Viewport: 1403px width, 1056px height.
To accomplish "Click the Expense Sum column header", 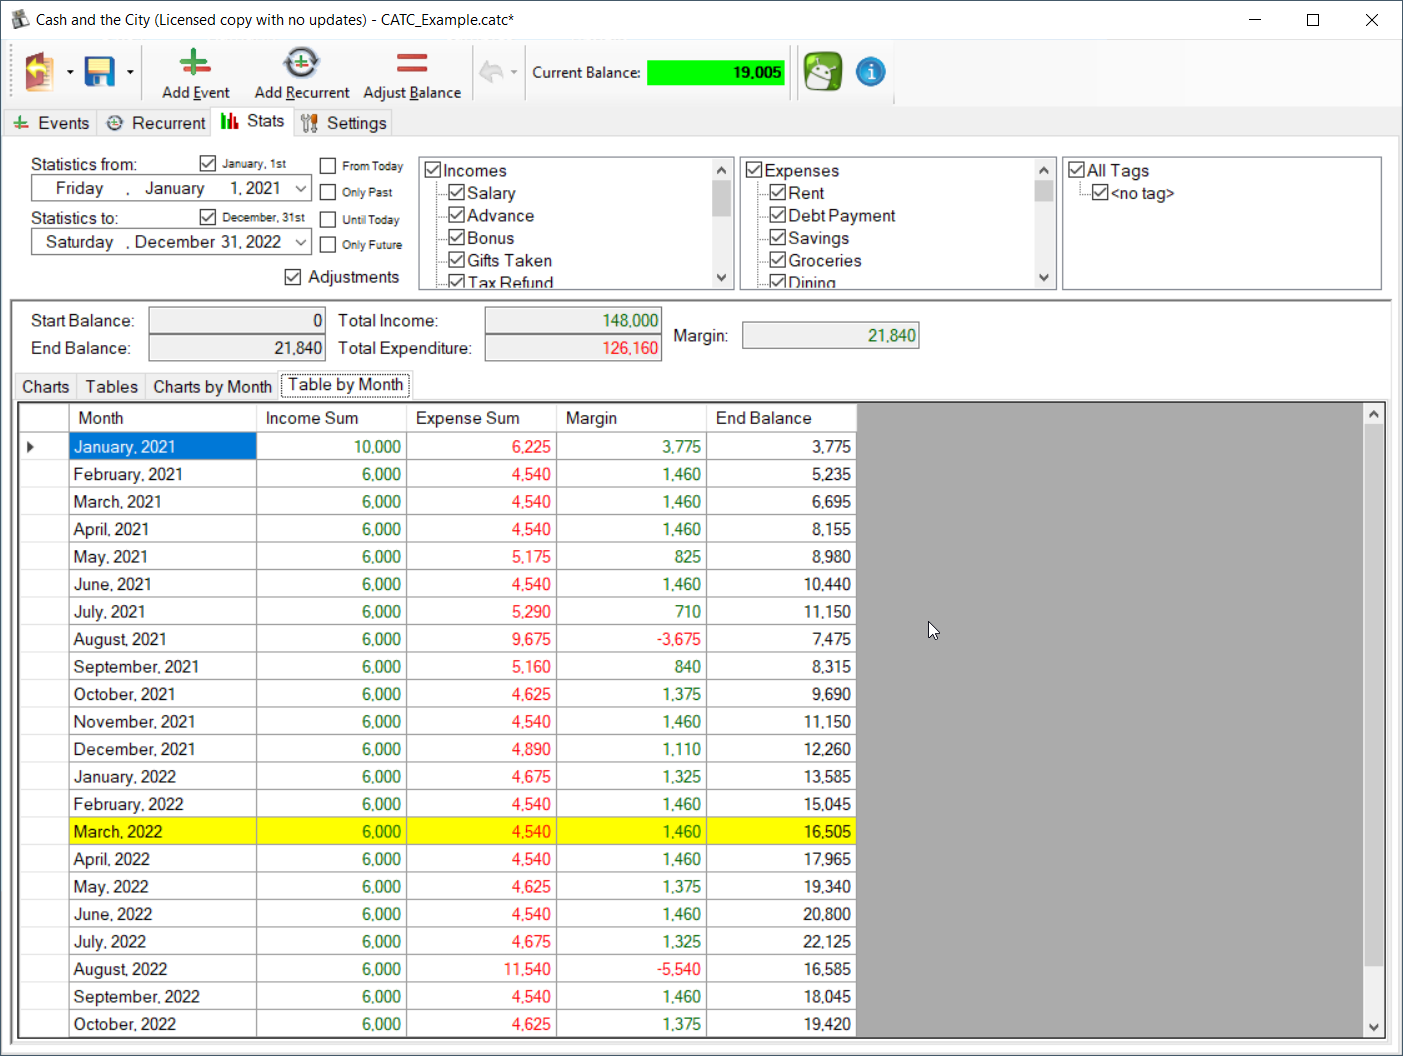I will coord(481,418).
